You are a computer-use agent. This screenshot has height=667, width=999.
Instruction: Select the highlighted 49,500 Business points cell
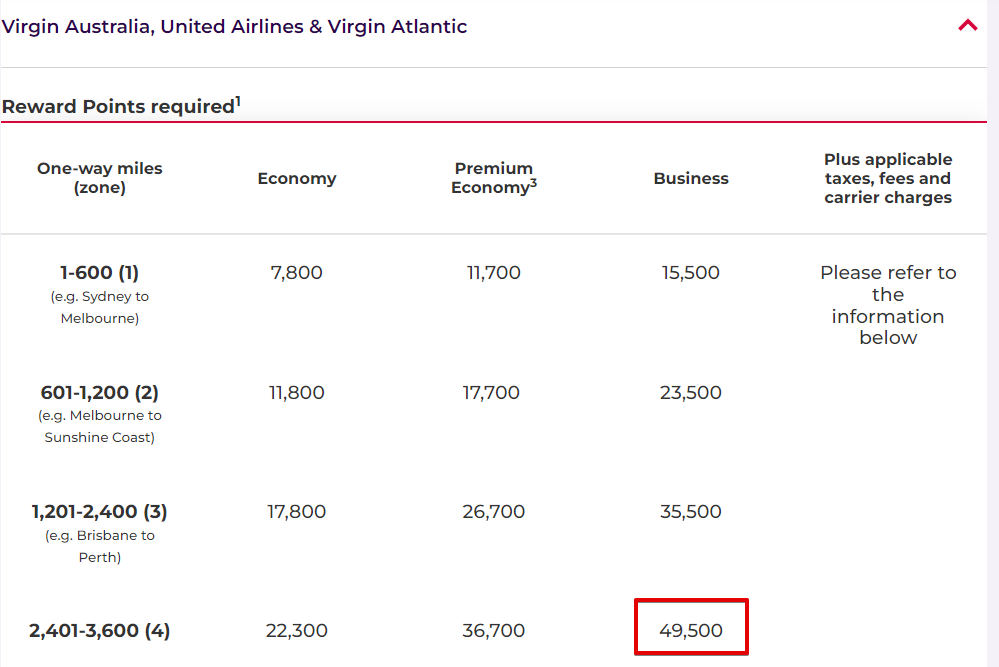pos(691,627)
